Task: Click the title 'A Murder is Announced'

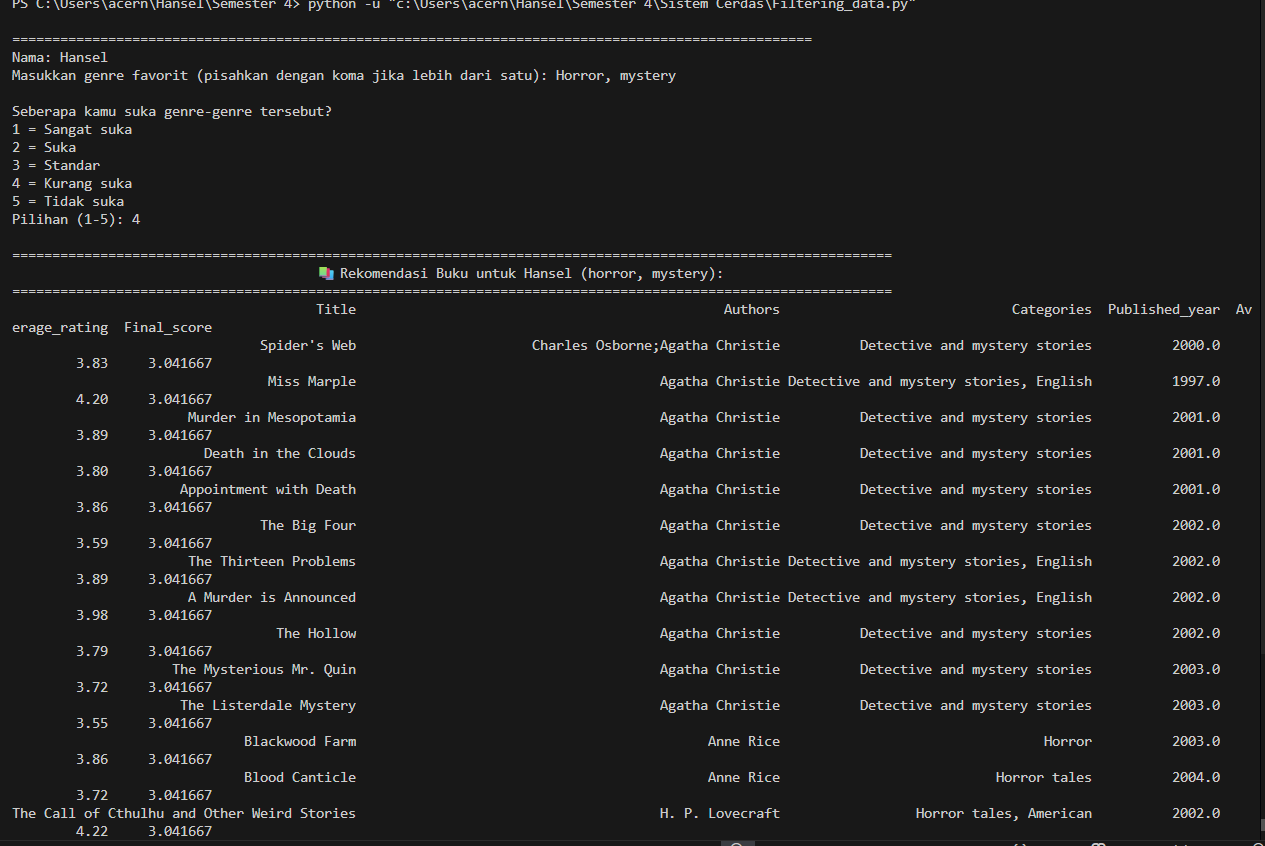Action: [272, 597]
